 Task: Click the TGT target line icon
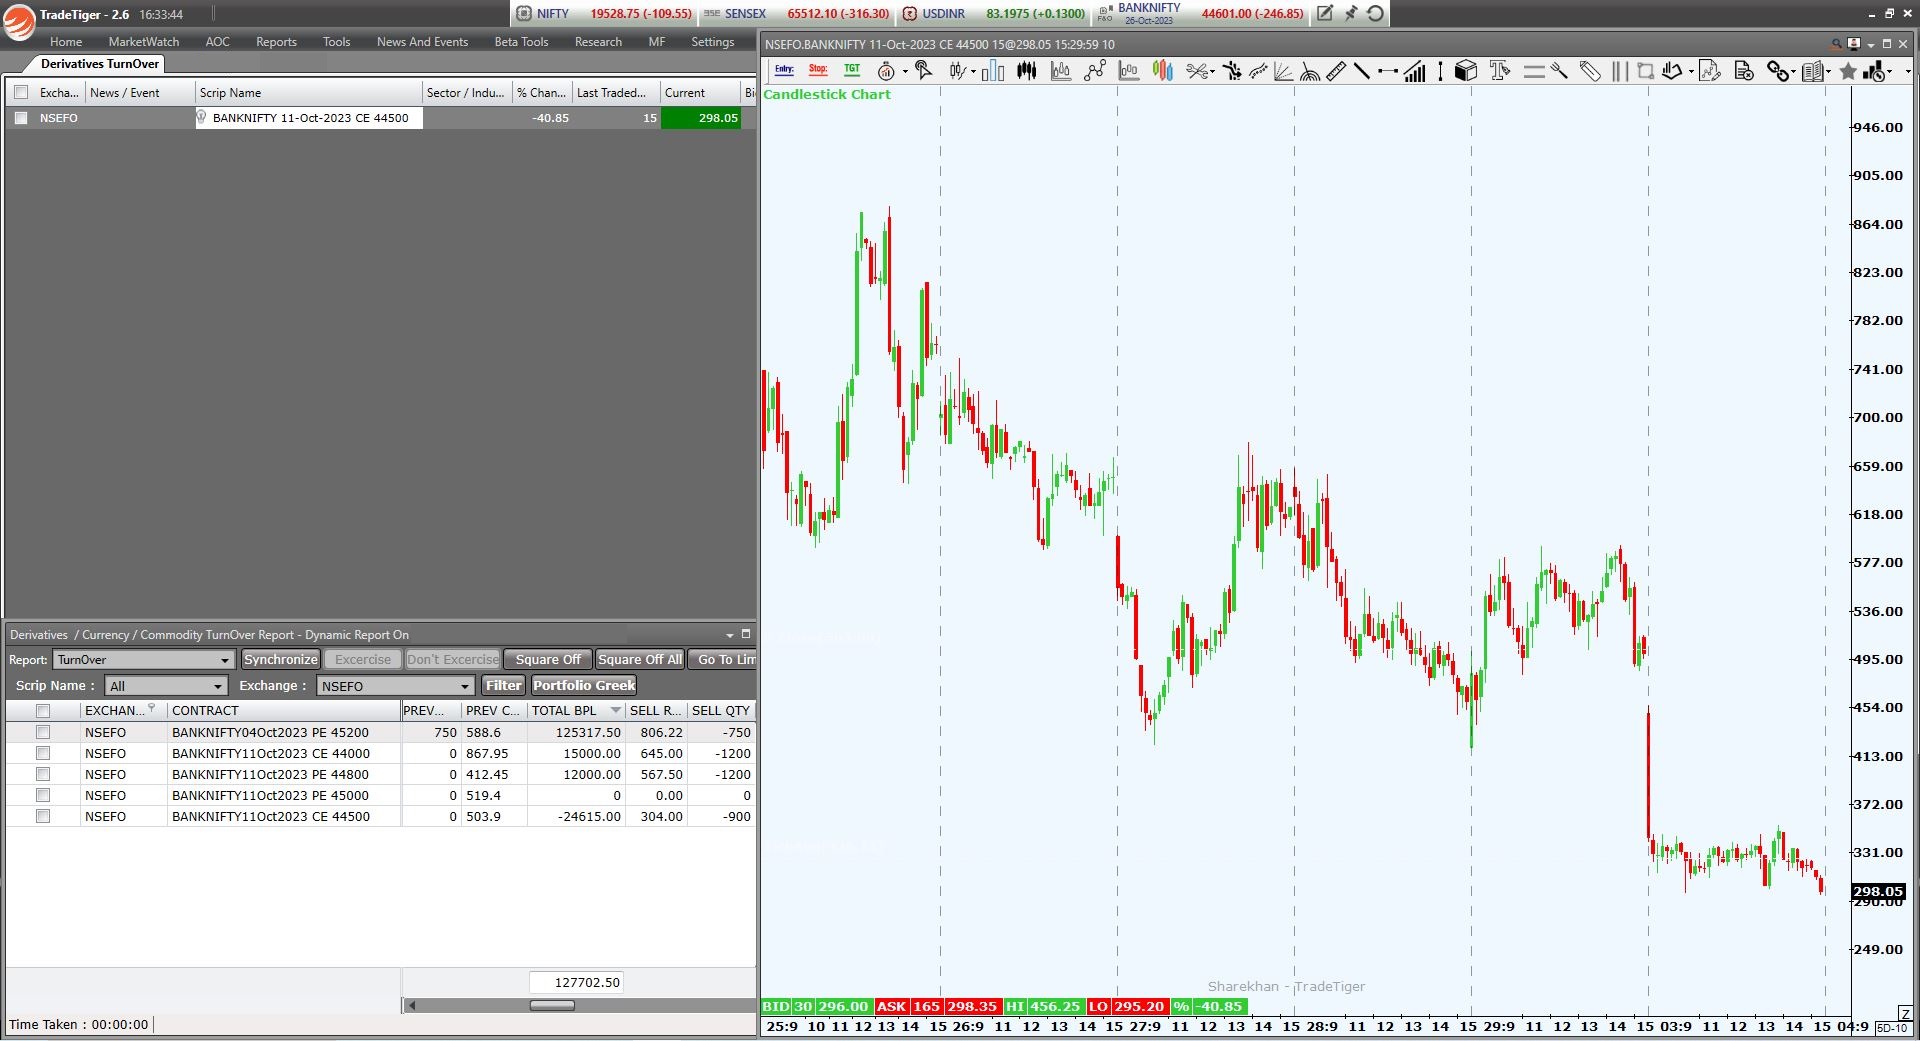coord(852,70)
